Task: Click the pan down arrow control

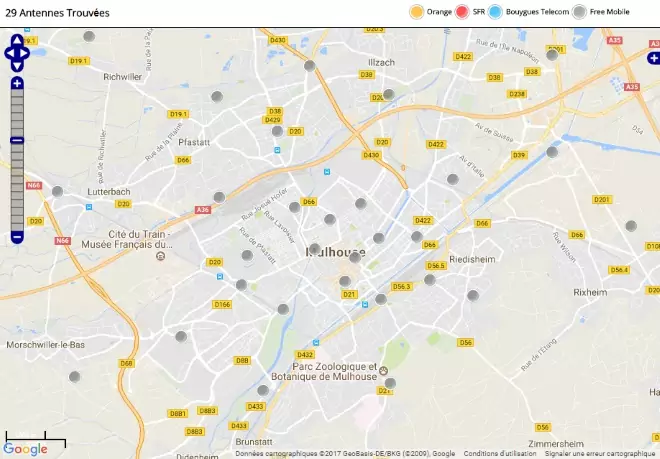Action: click(x=17, y=66)
